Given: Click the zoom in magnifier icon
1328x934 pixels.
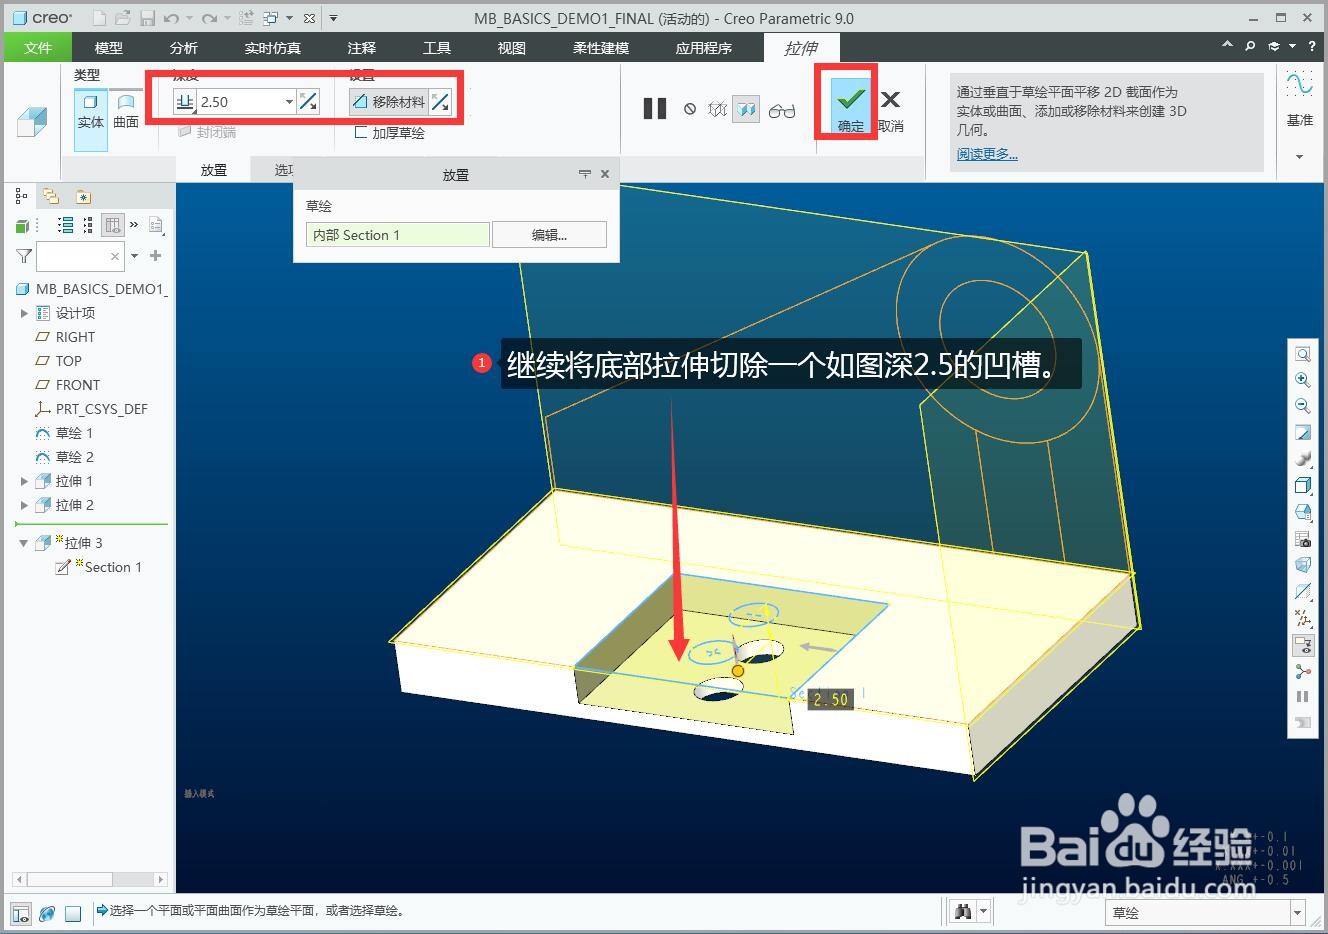Looking at the screenshot, I should [1302, 380].
